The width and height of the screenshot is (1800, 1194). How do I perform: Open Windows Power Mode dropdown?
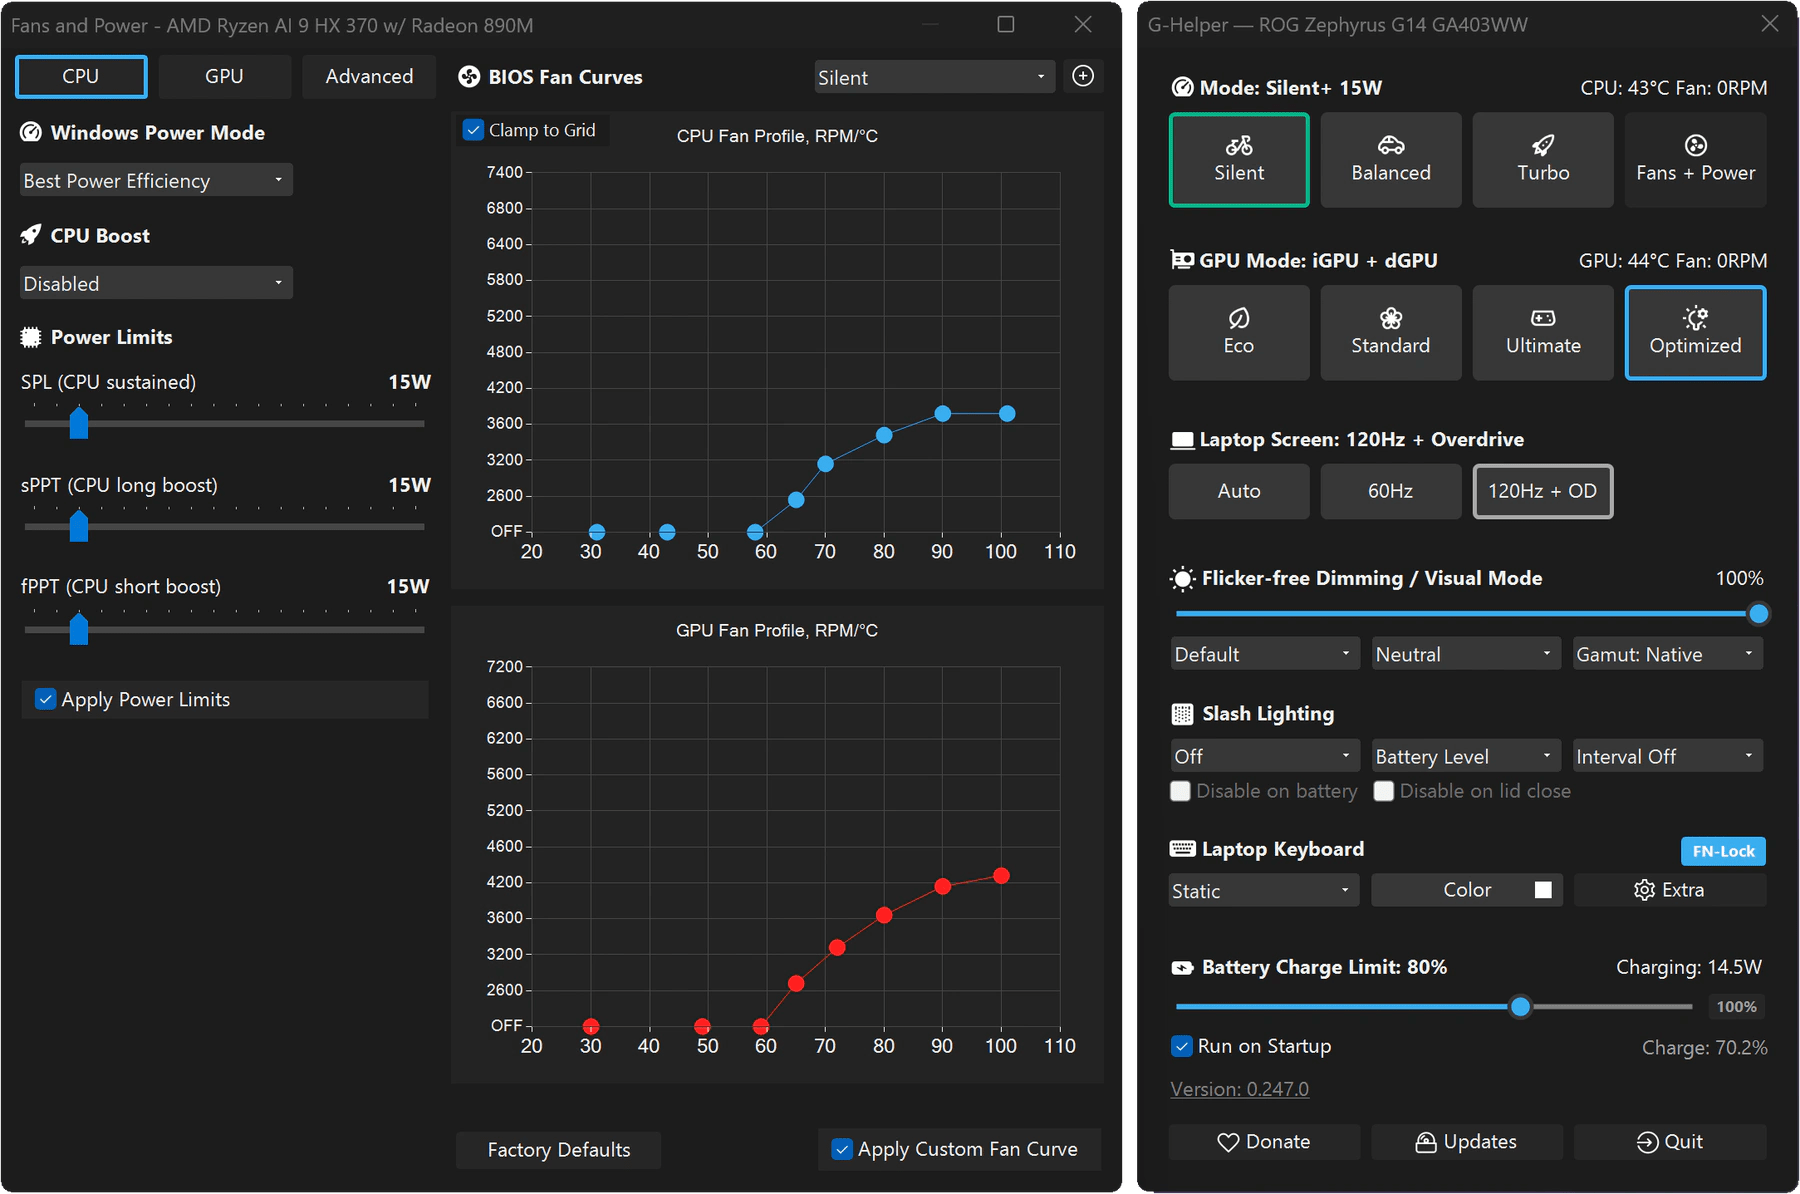(x=156, y=180)
